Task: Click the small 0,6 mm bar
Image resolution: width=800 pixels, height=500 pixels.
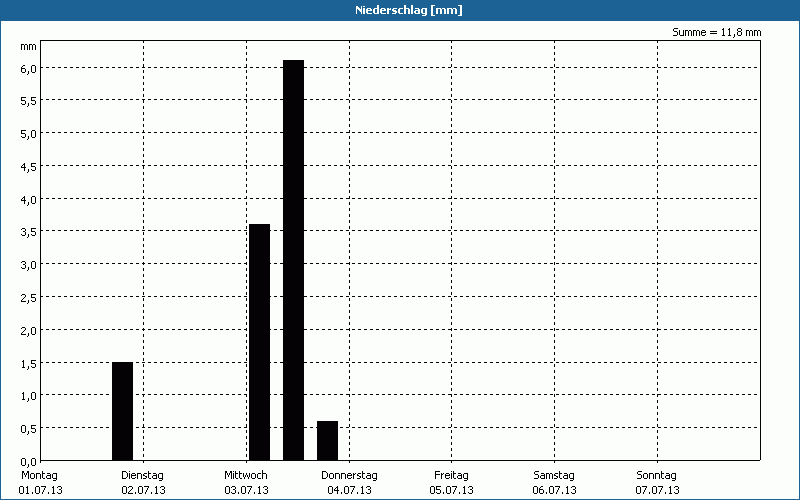Action: [327, 441]
